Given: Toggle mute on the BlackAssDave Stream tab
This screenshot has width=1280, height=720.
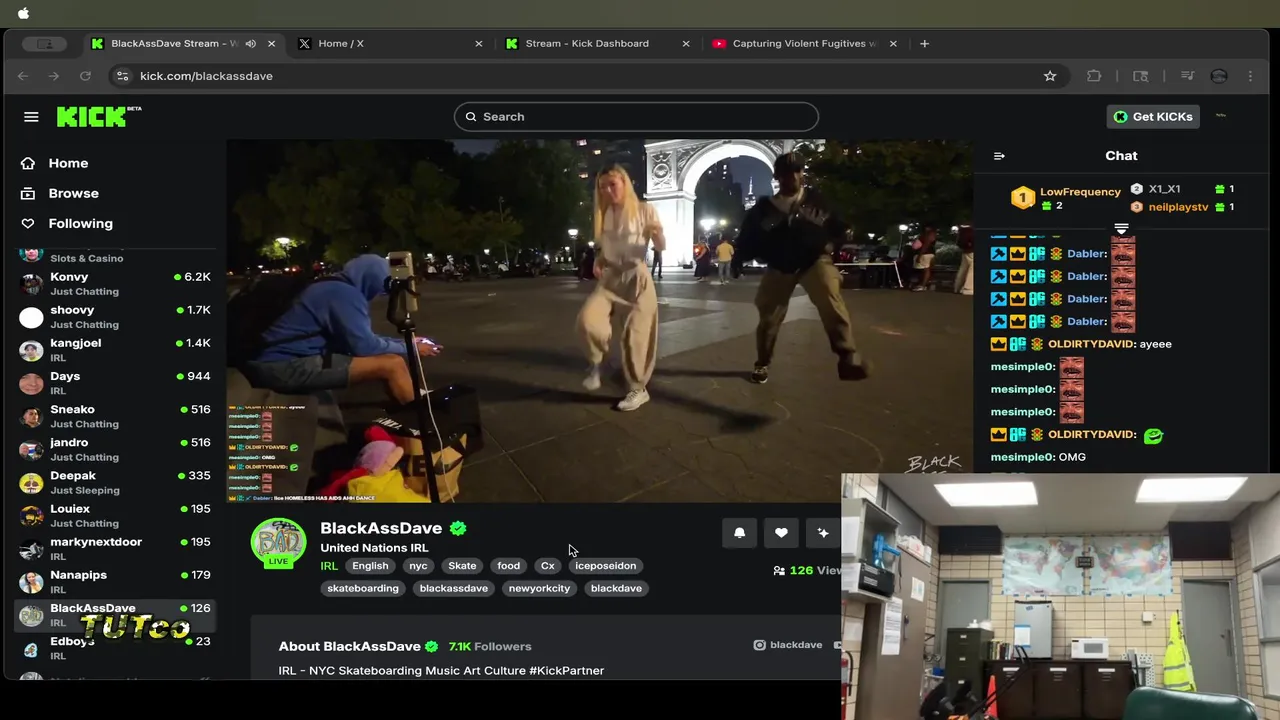Looking at the screenshot, I should point(251,43).
